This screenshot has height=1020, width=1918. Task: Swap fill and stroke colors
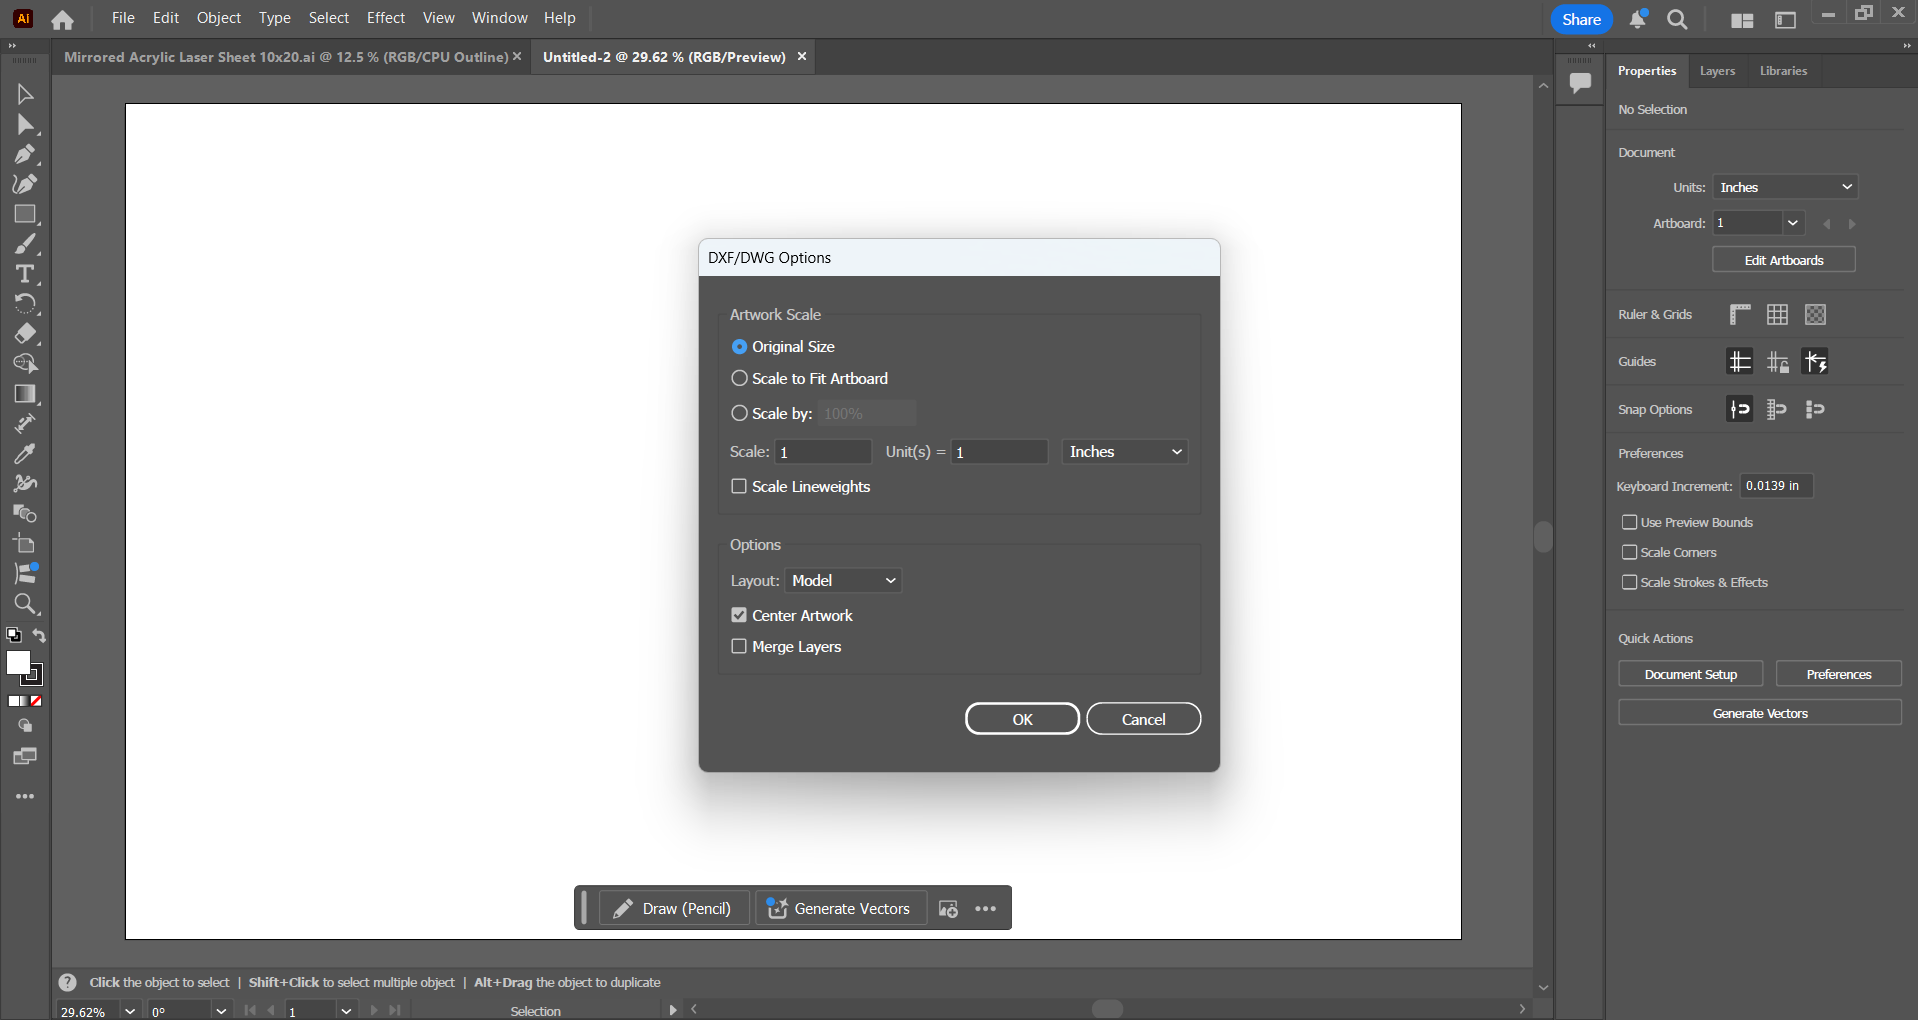coord(39,635)
